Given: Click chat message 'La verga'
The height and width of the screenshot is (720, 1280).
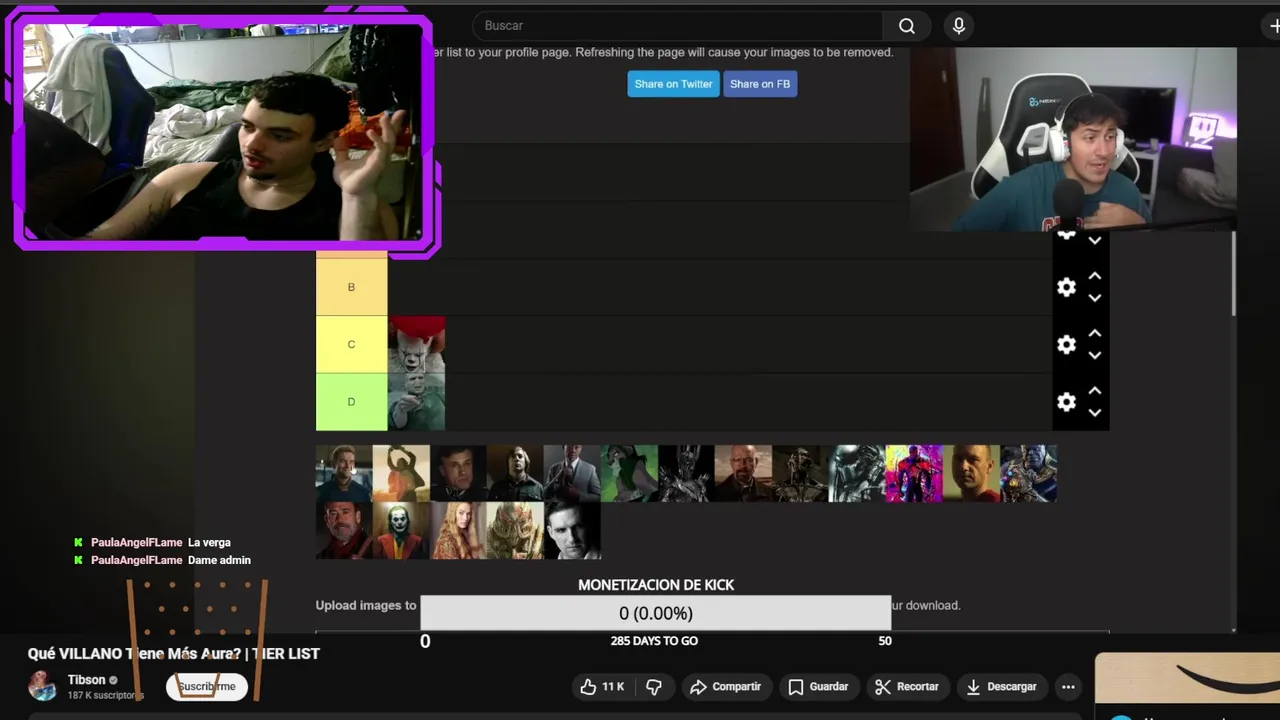Looking at the screenshot, I should (209, 543).
